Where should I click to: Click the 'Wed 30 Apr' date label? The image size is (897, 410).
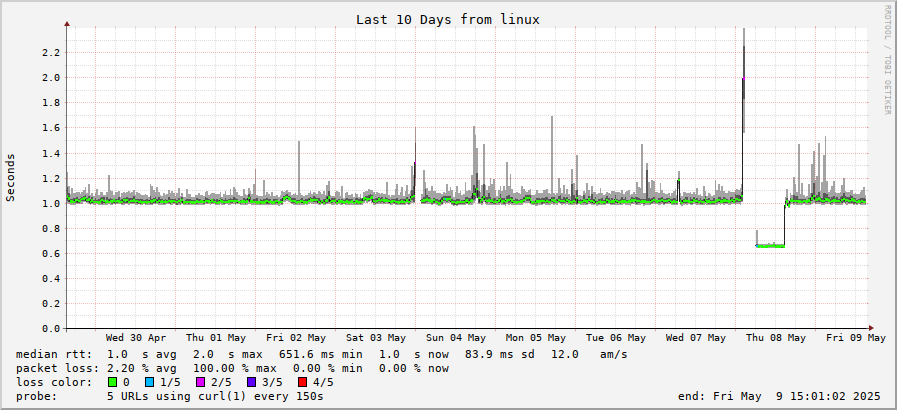pos(136,338)
